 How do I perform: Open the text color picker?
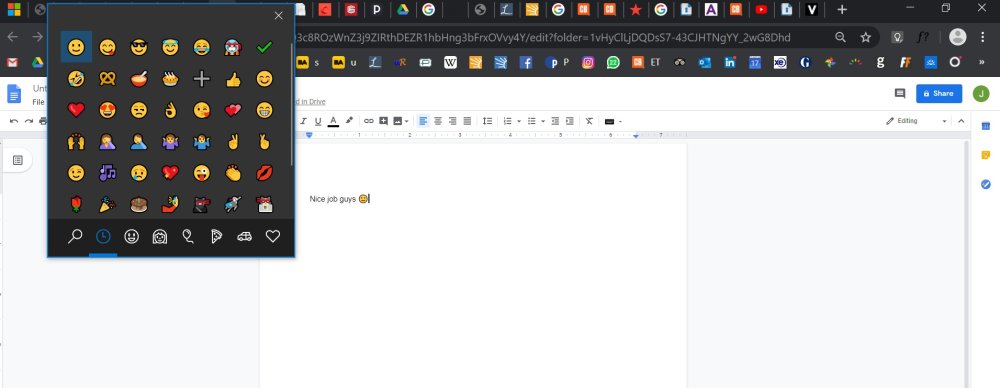pyautogui.click(x=333, y=121)
